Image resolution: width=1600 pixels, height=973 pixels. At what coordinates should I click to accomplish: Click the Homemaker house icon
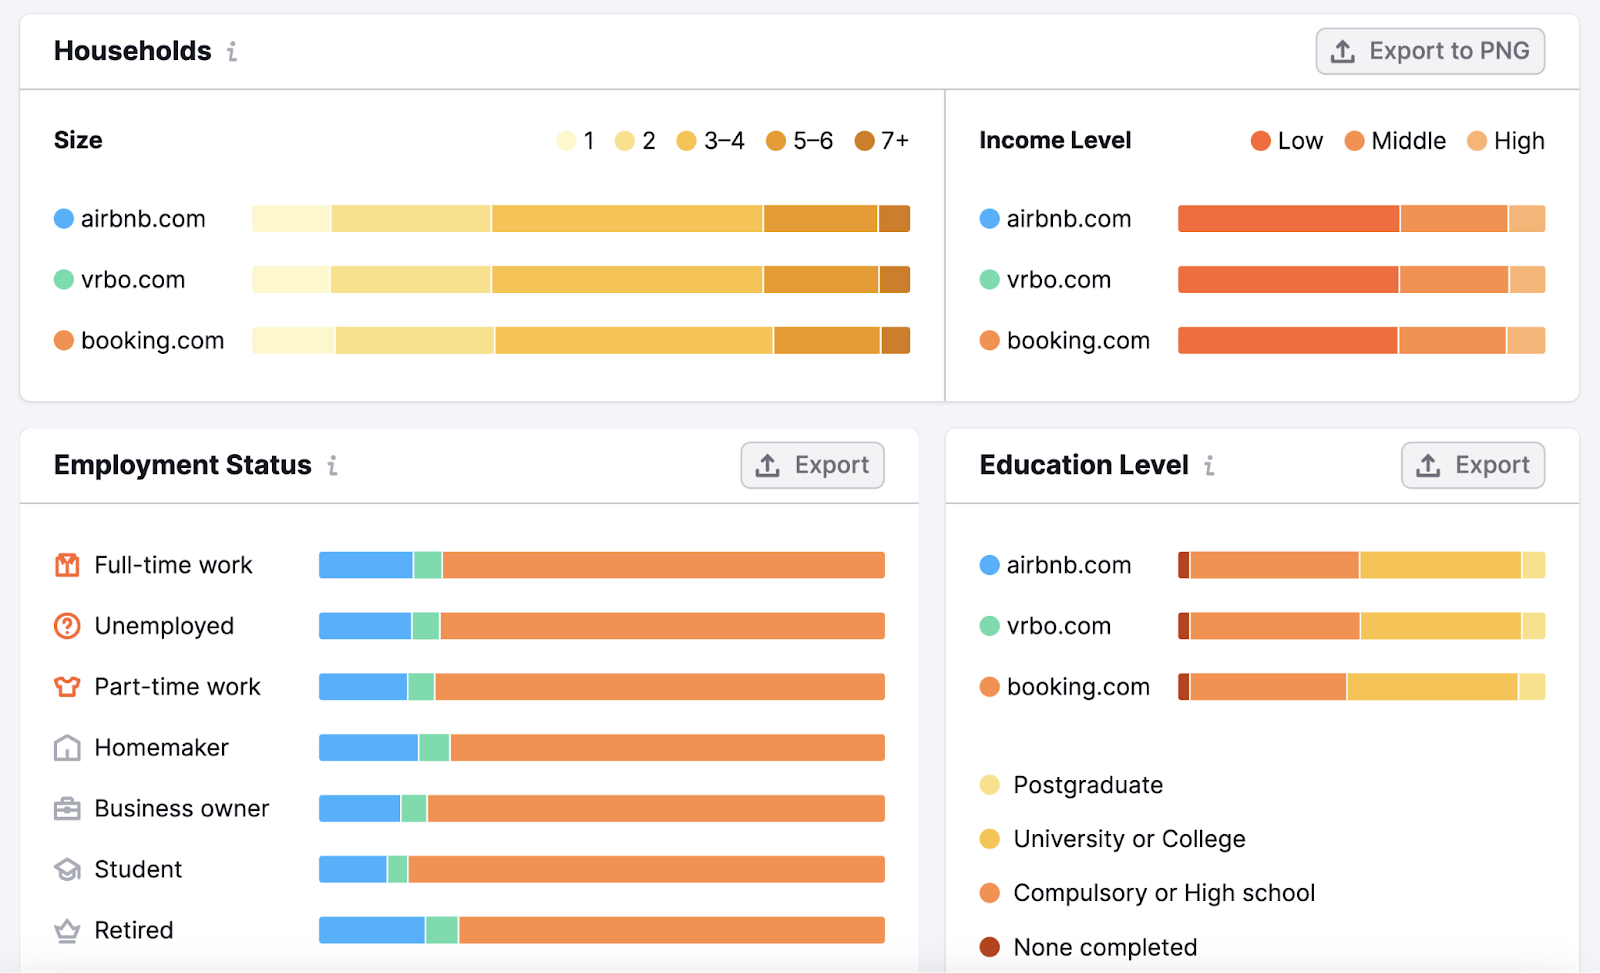pos(65,747)
